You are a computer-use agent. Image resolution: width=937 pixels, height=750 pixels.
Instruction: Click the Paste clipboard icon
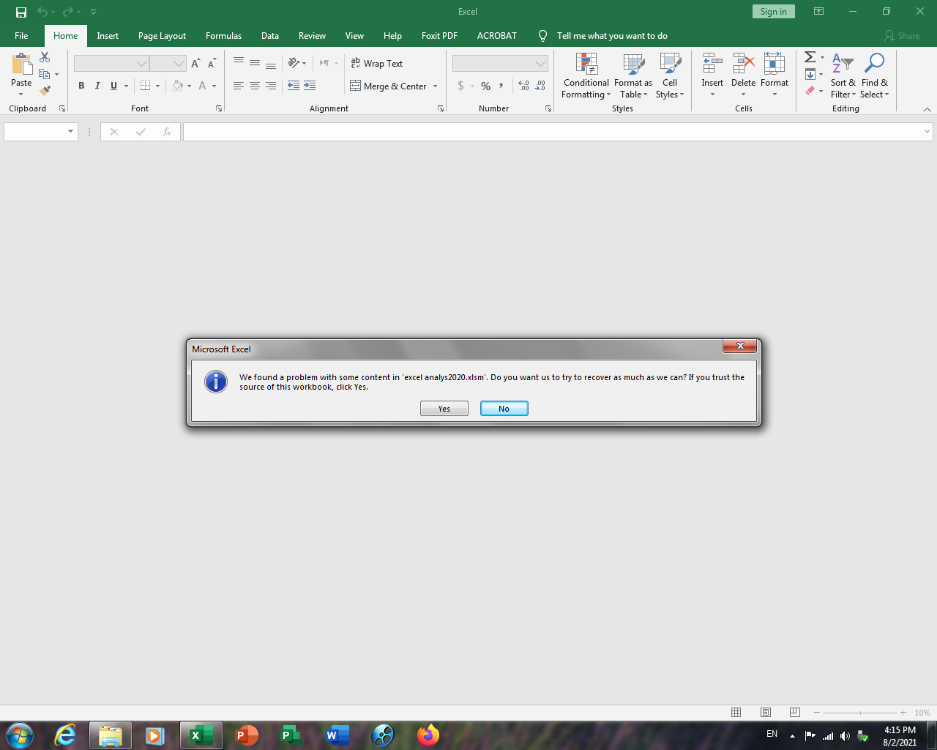22,64
